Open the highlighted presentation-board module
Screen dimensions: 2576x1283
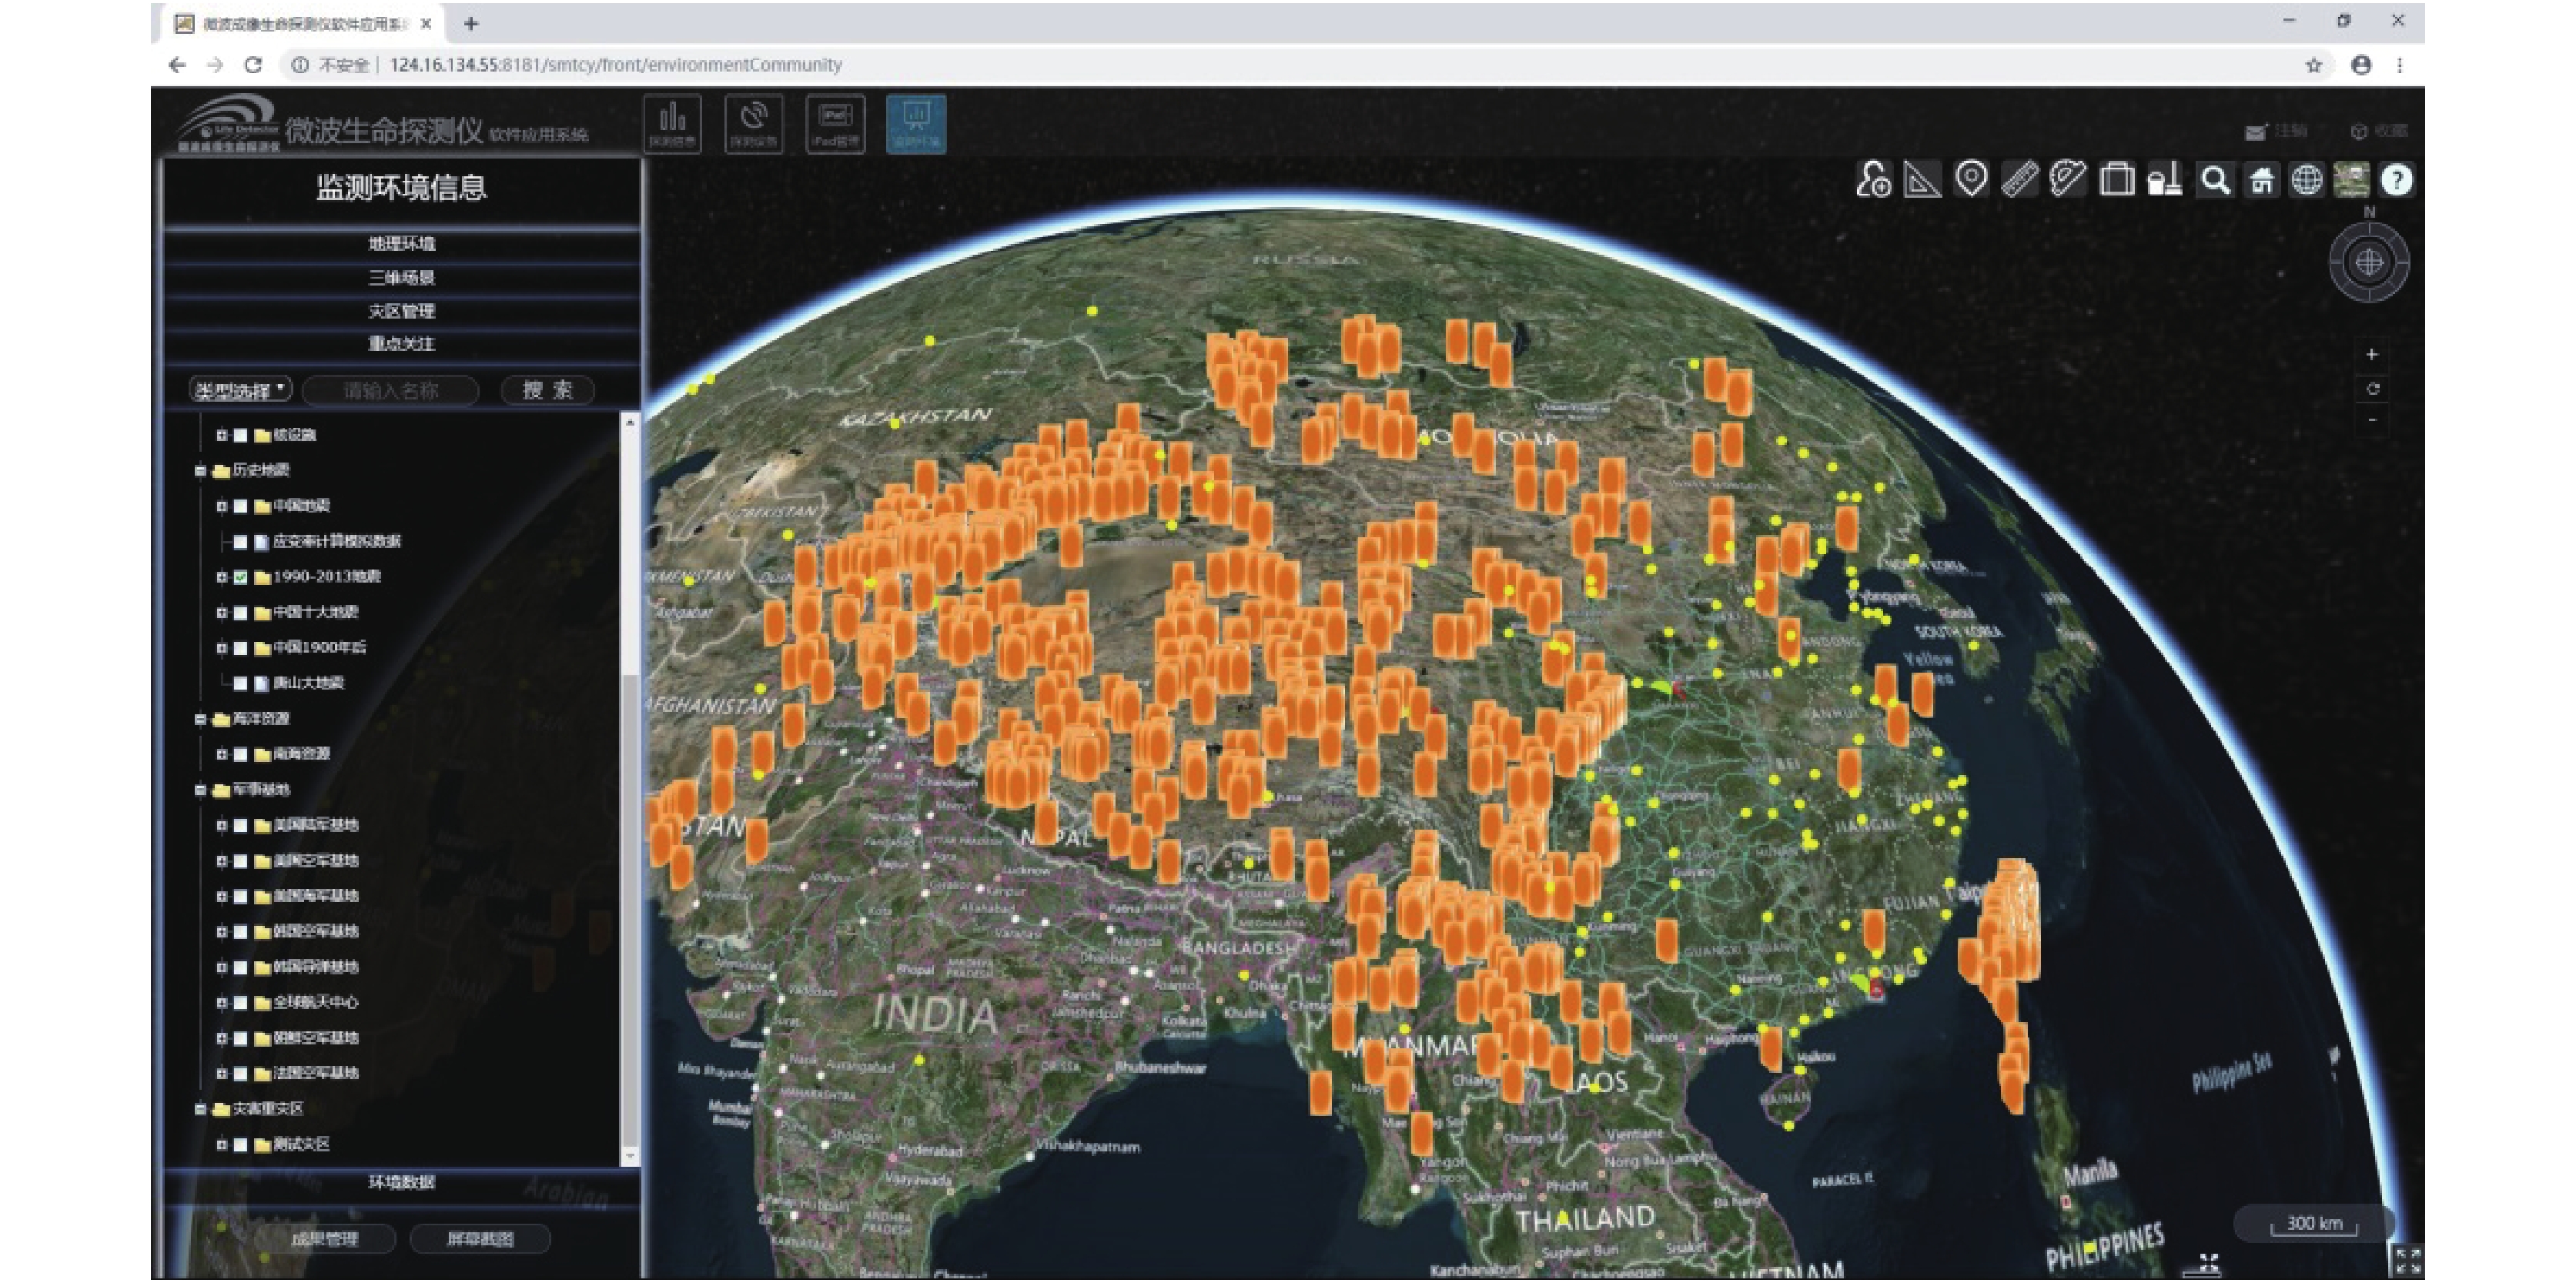916,124
